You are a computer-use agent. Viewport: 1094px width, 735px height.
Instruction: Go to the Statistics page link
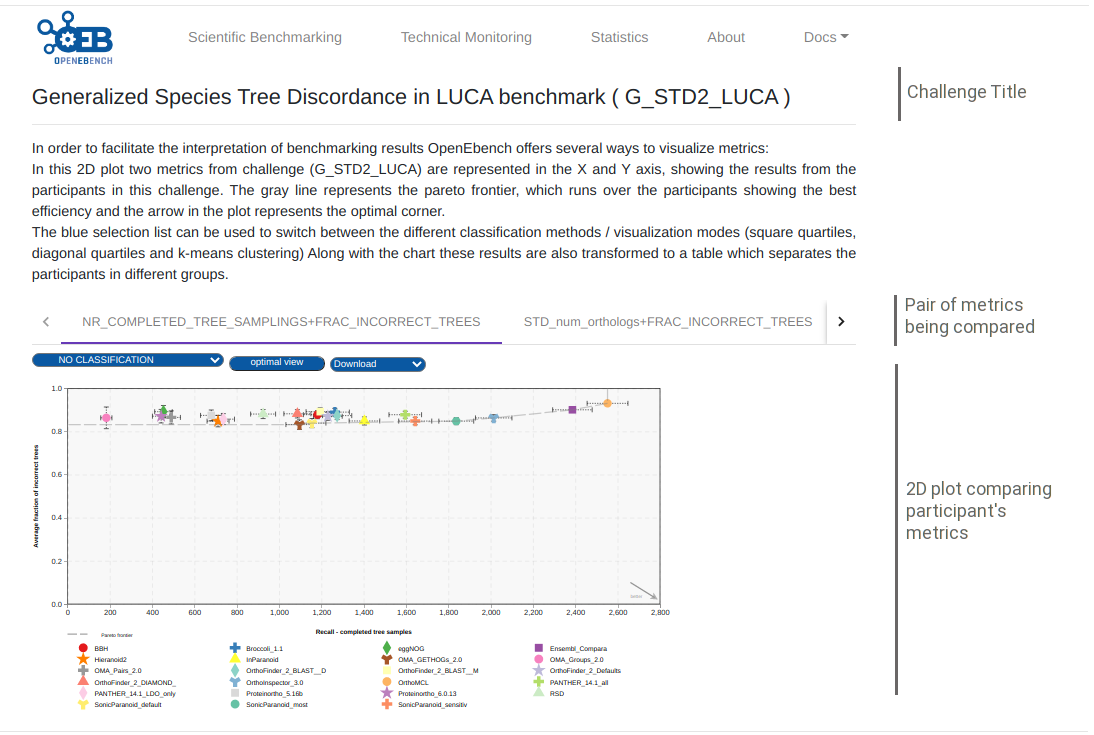[x=620, y=38]
